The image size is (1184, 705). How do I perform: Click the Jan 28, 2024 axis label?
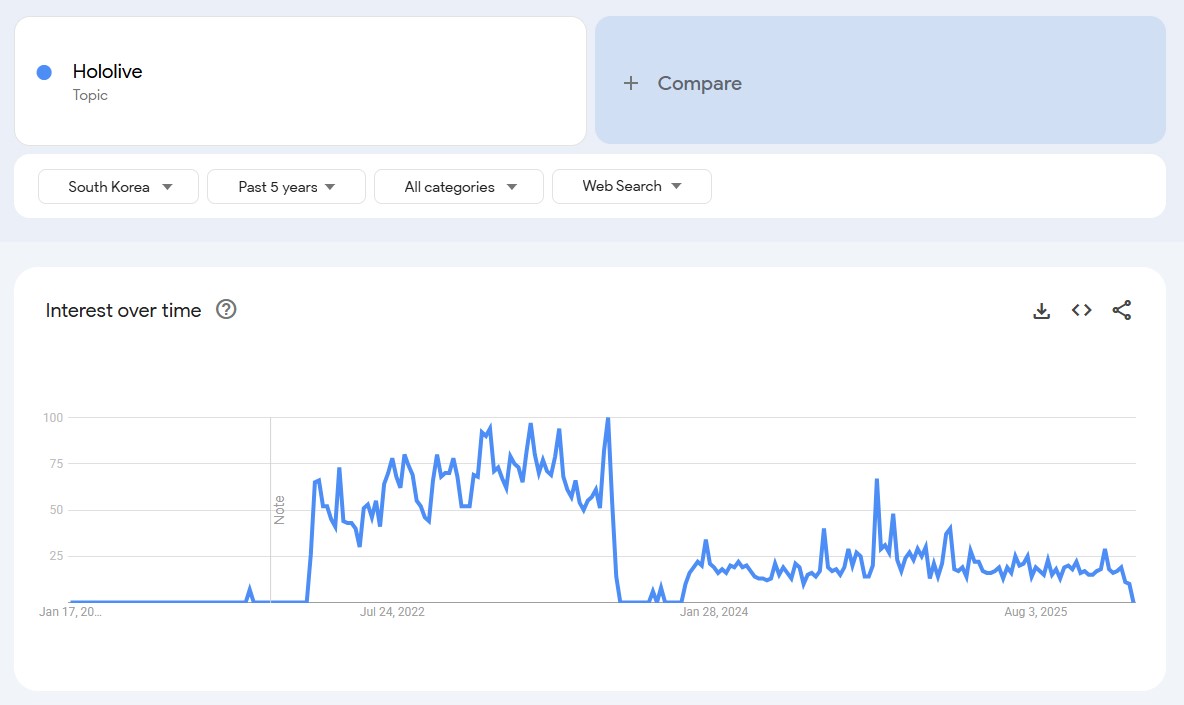(x=714, y=611)
